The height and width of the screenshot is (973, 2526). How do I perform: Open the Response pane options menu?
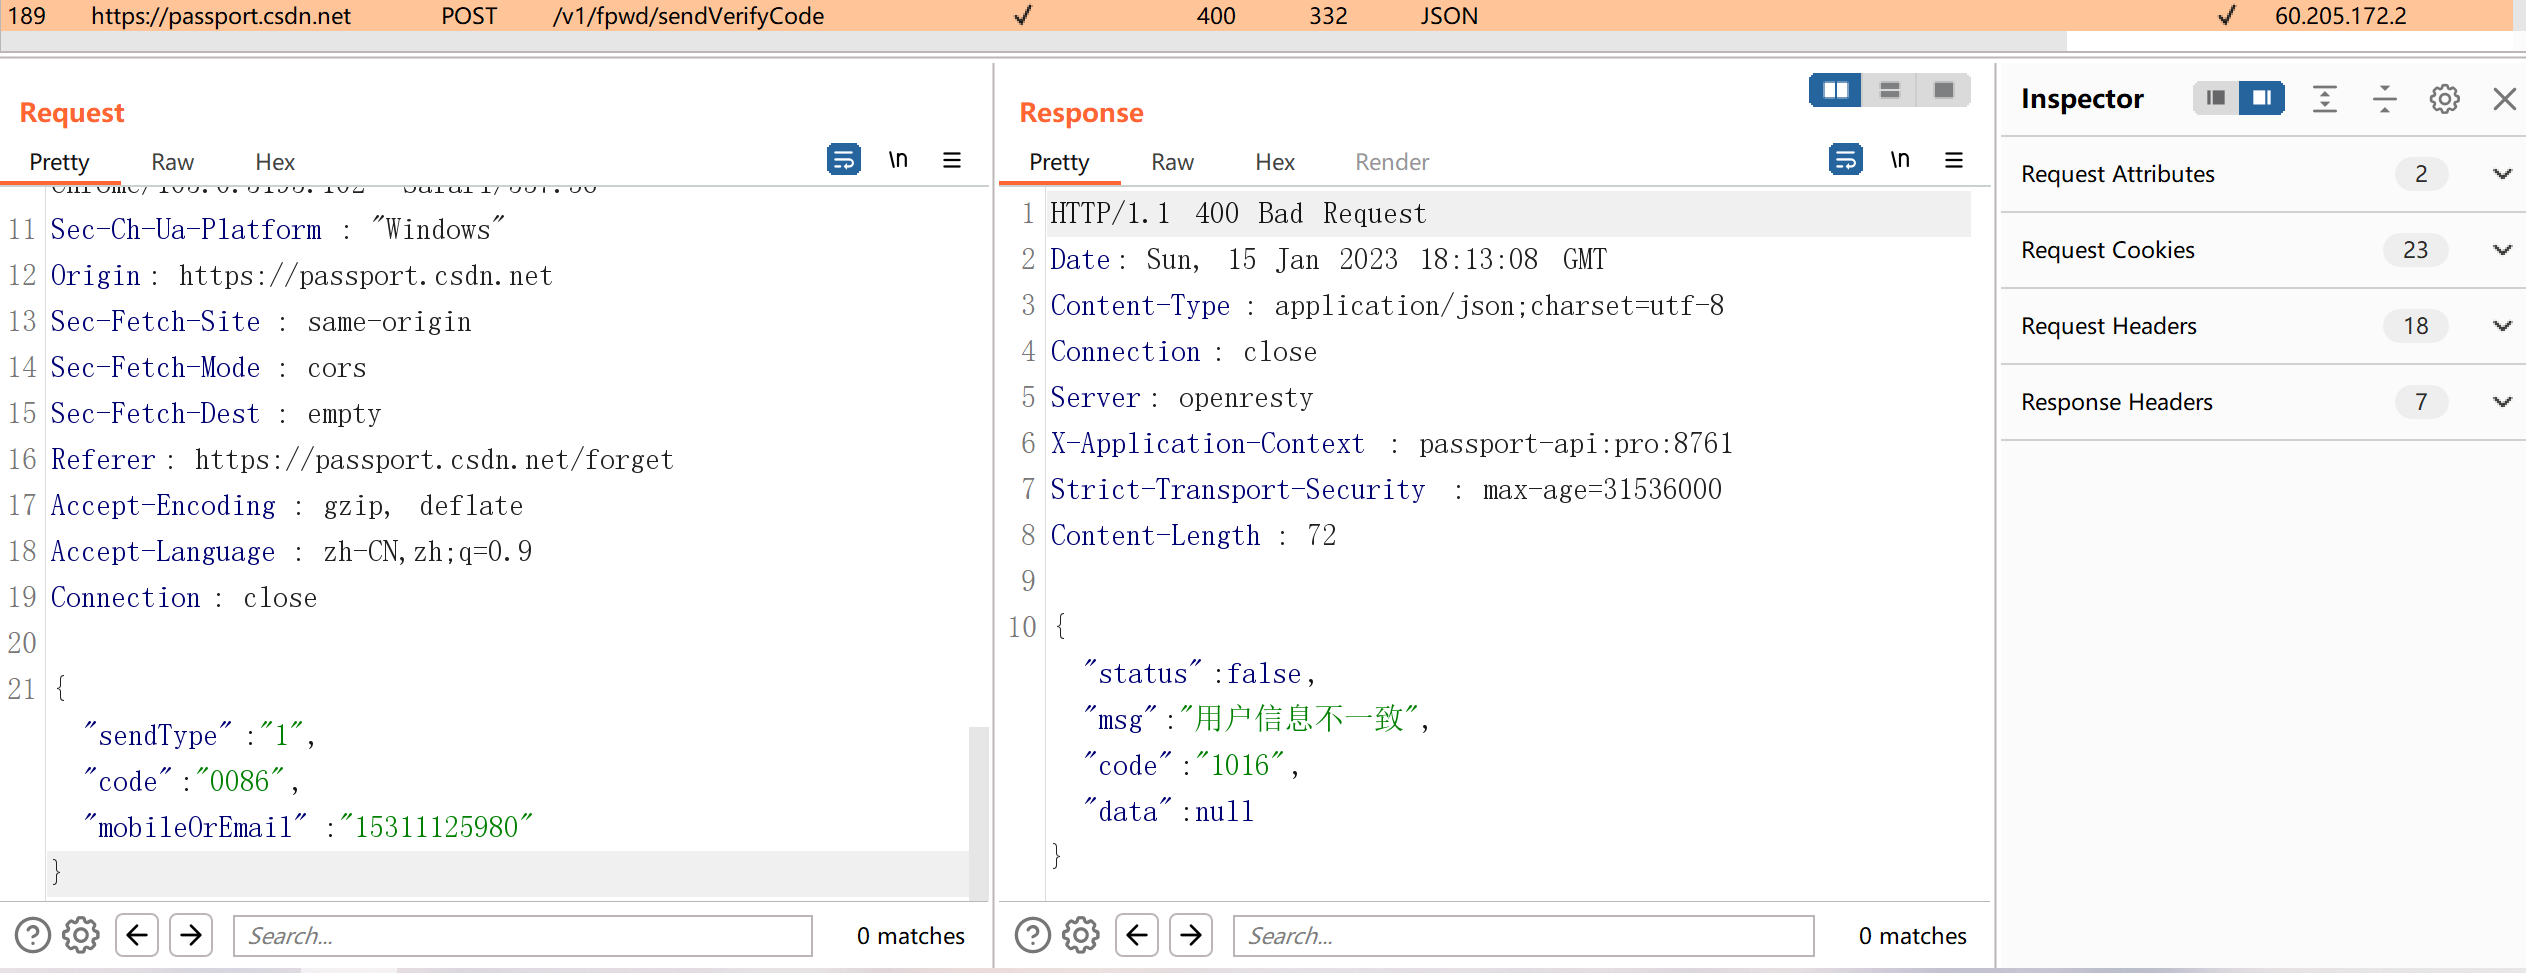tap(1954, 160)
